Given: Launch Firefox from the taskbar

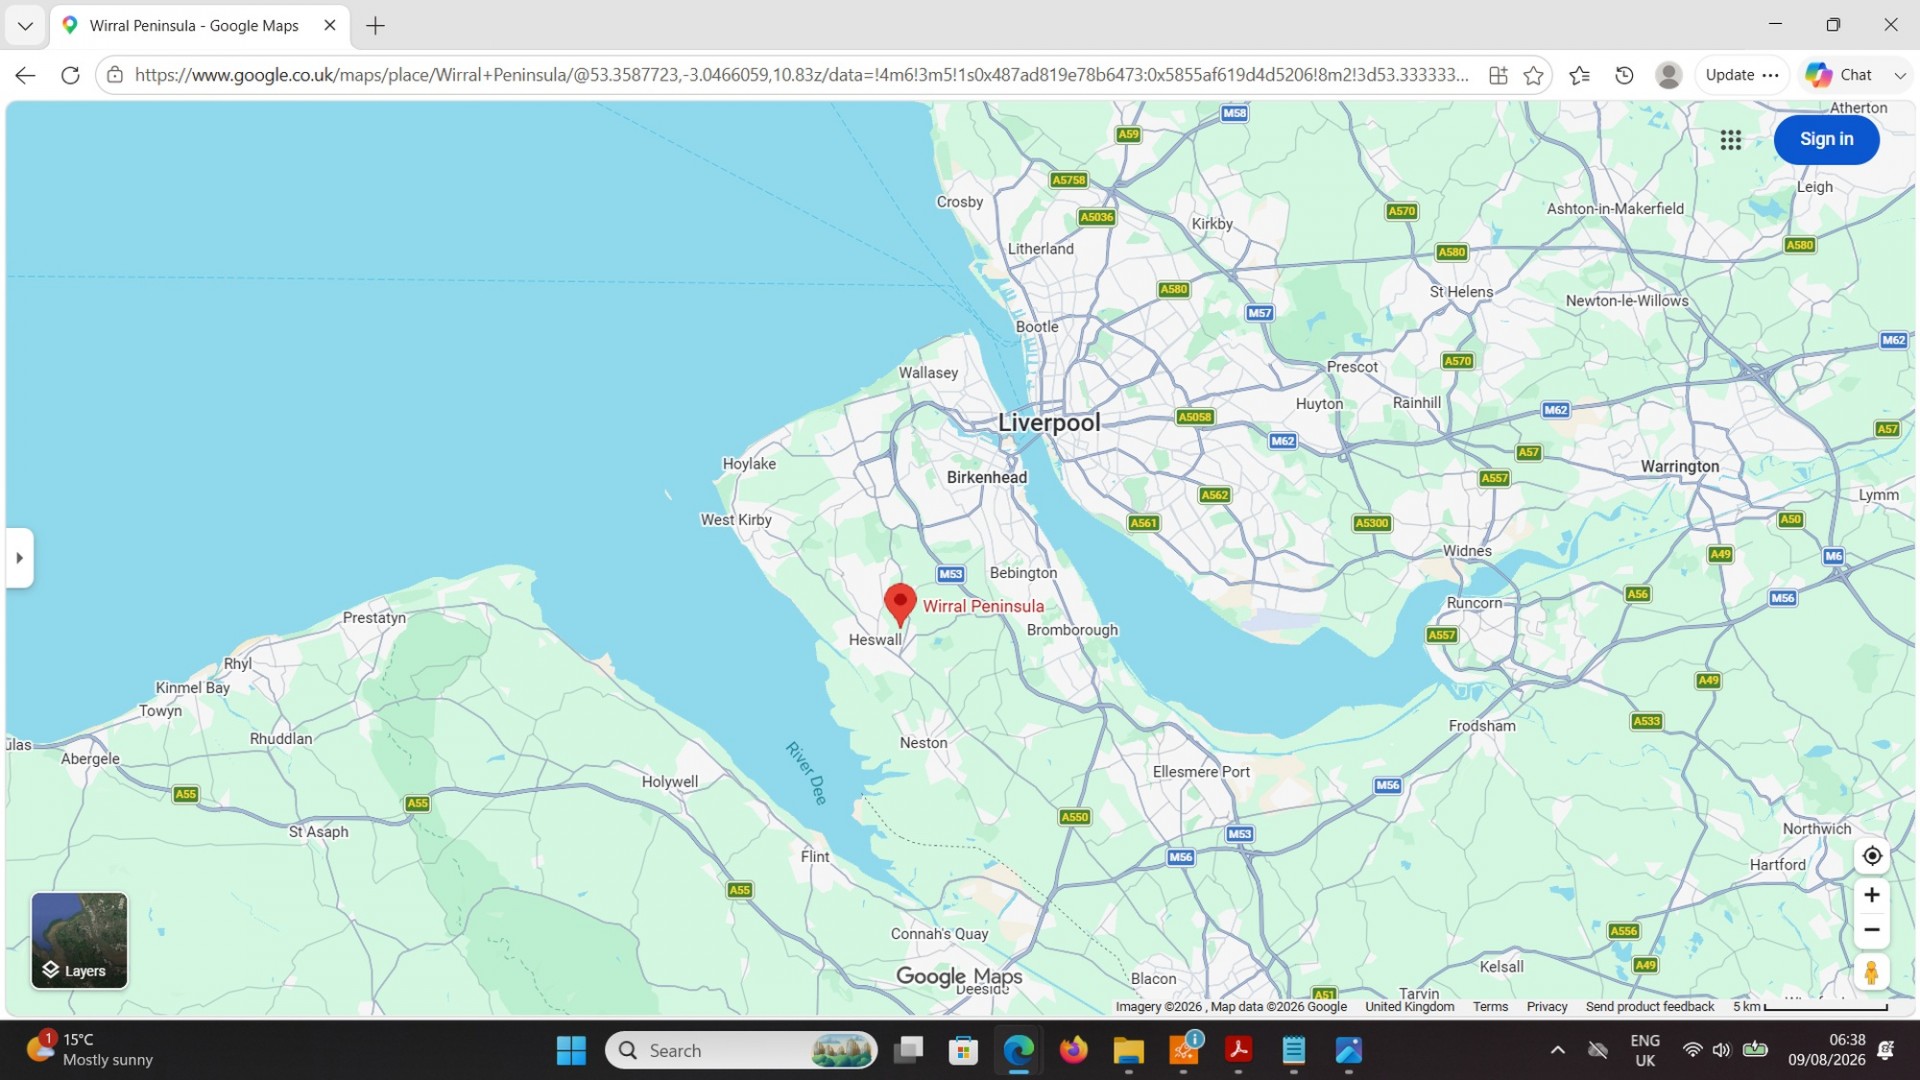Looking at the screenshot, I should [x=1073, y=1050].
